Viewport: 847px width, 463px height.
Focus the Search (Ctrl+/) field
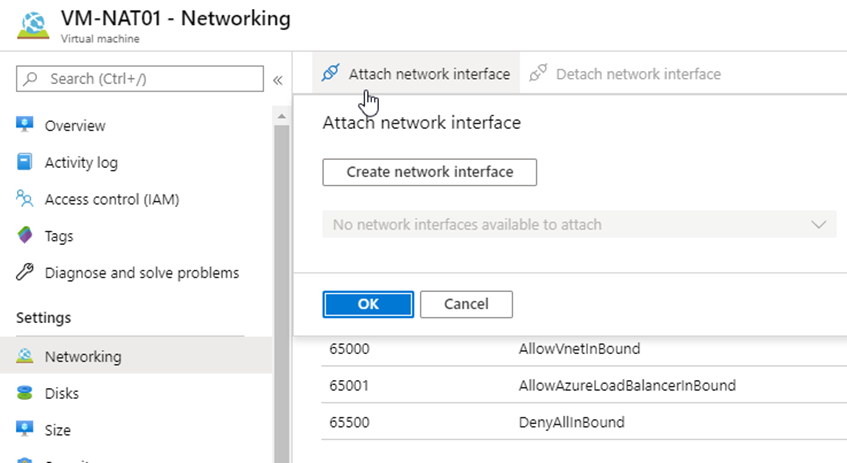coord(140,79)
